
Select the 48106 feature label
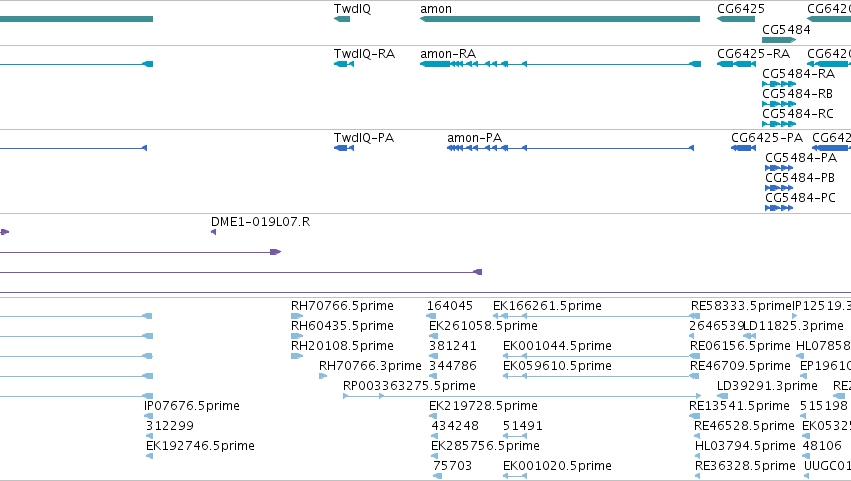(822, 446)
